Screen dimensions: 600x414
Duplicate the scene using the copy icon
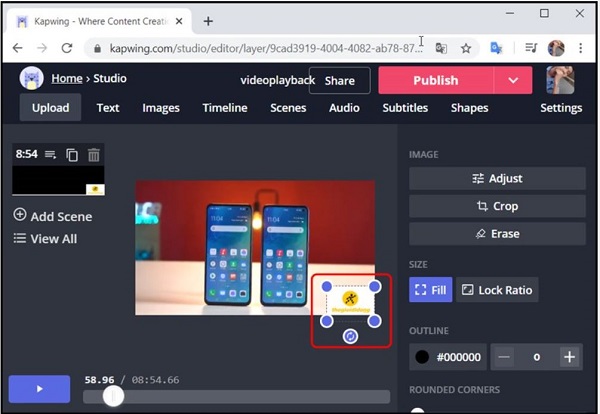[x=72, y=155]
